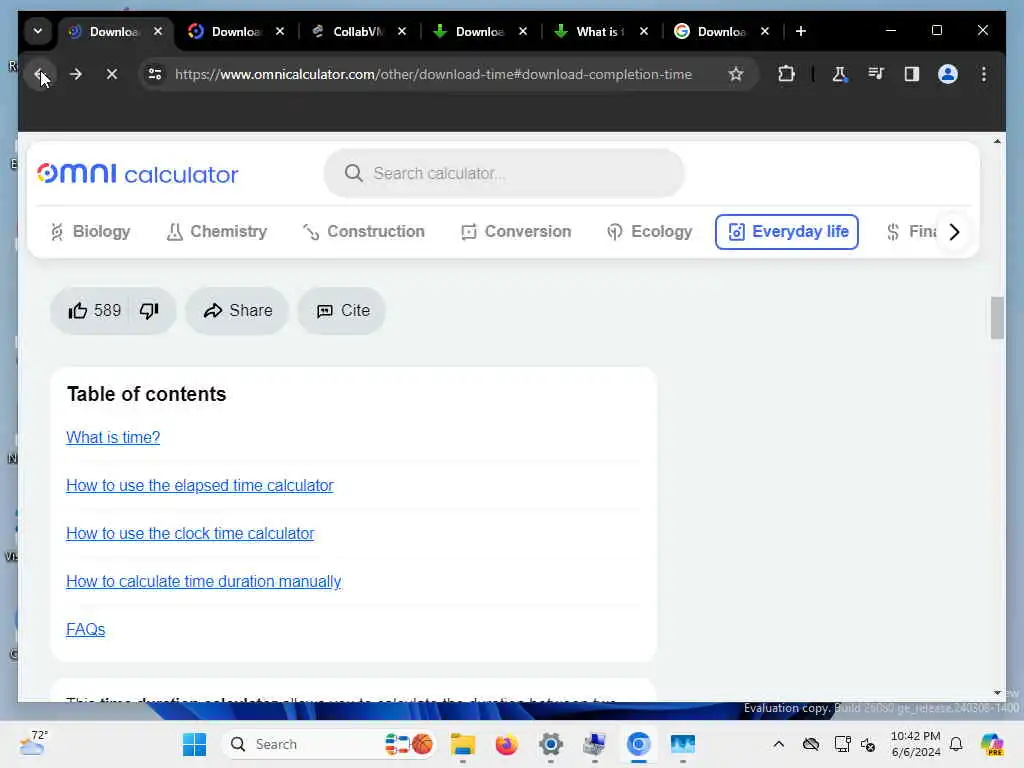Show more categories with right chevron

pyautogui.click(x=954, y=232)
